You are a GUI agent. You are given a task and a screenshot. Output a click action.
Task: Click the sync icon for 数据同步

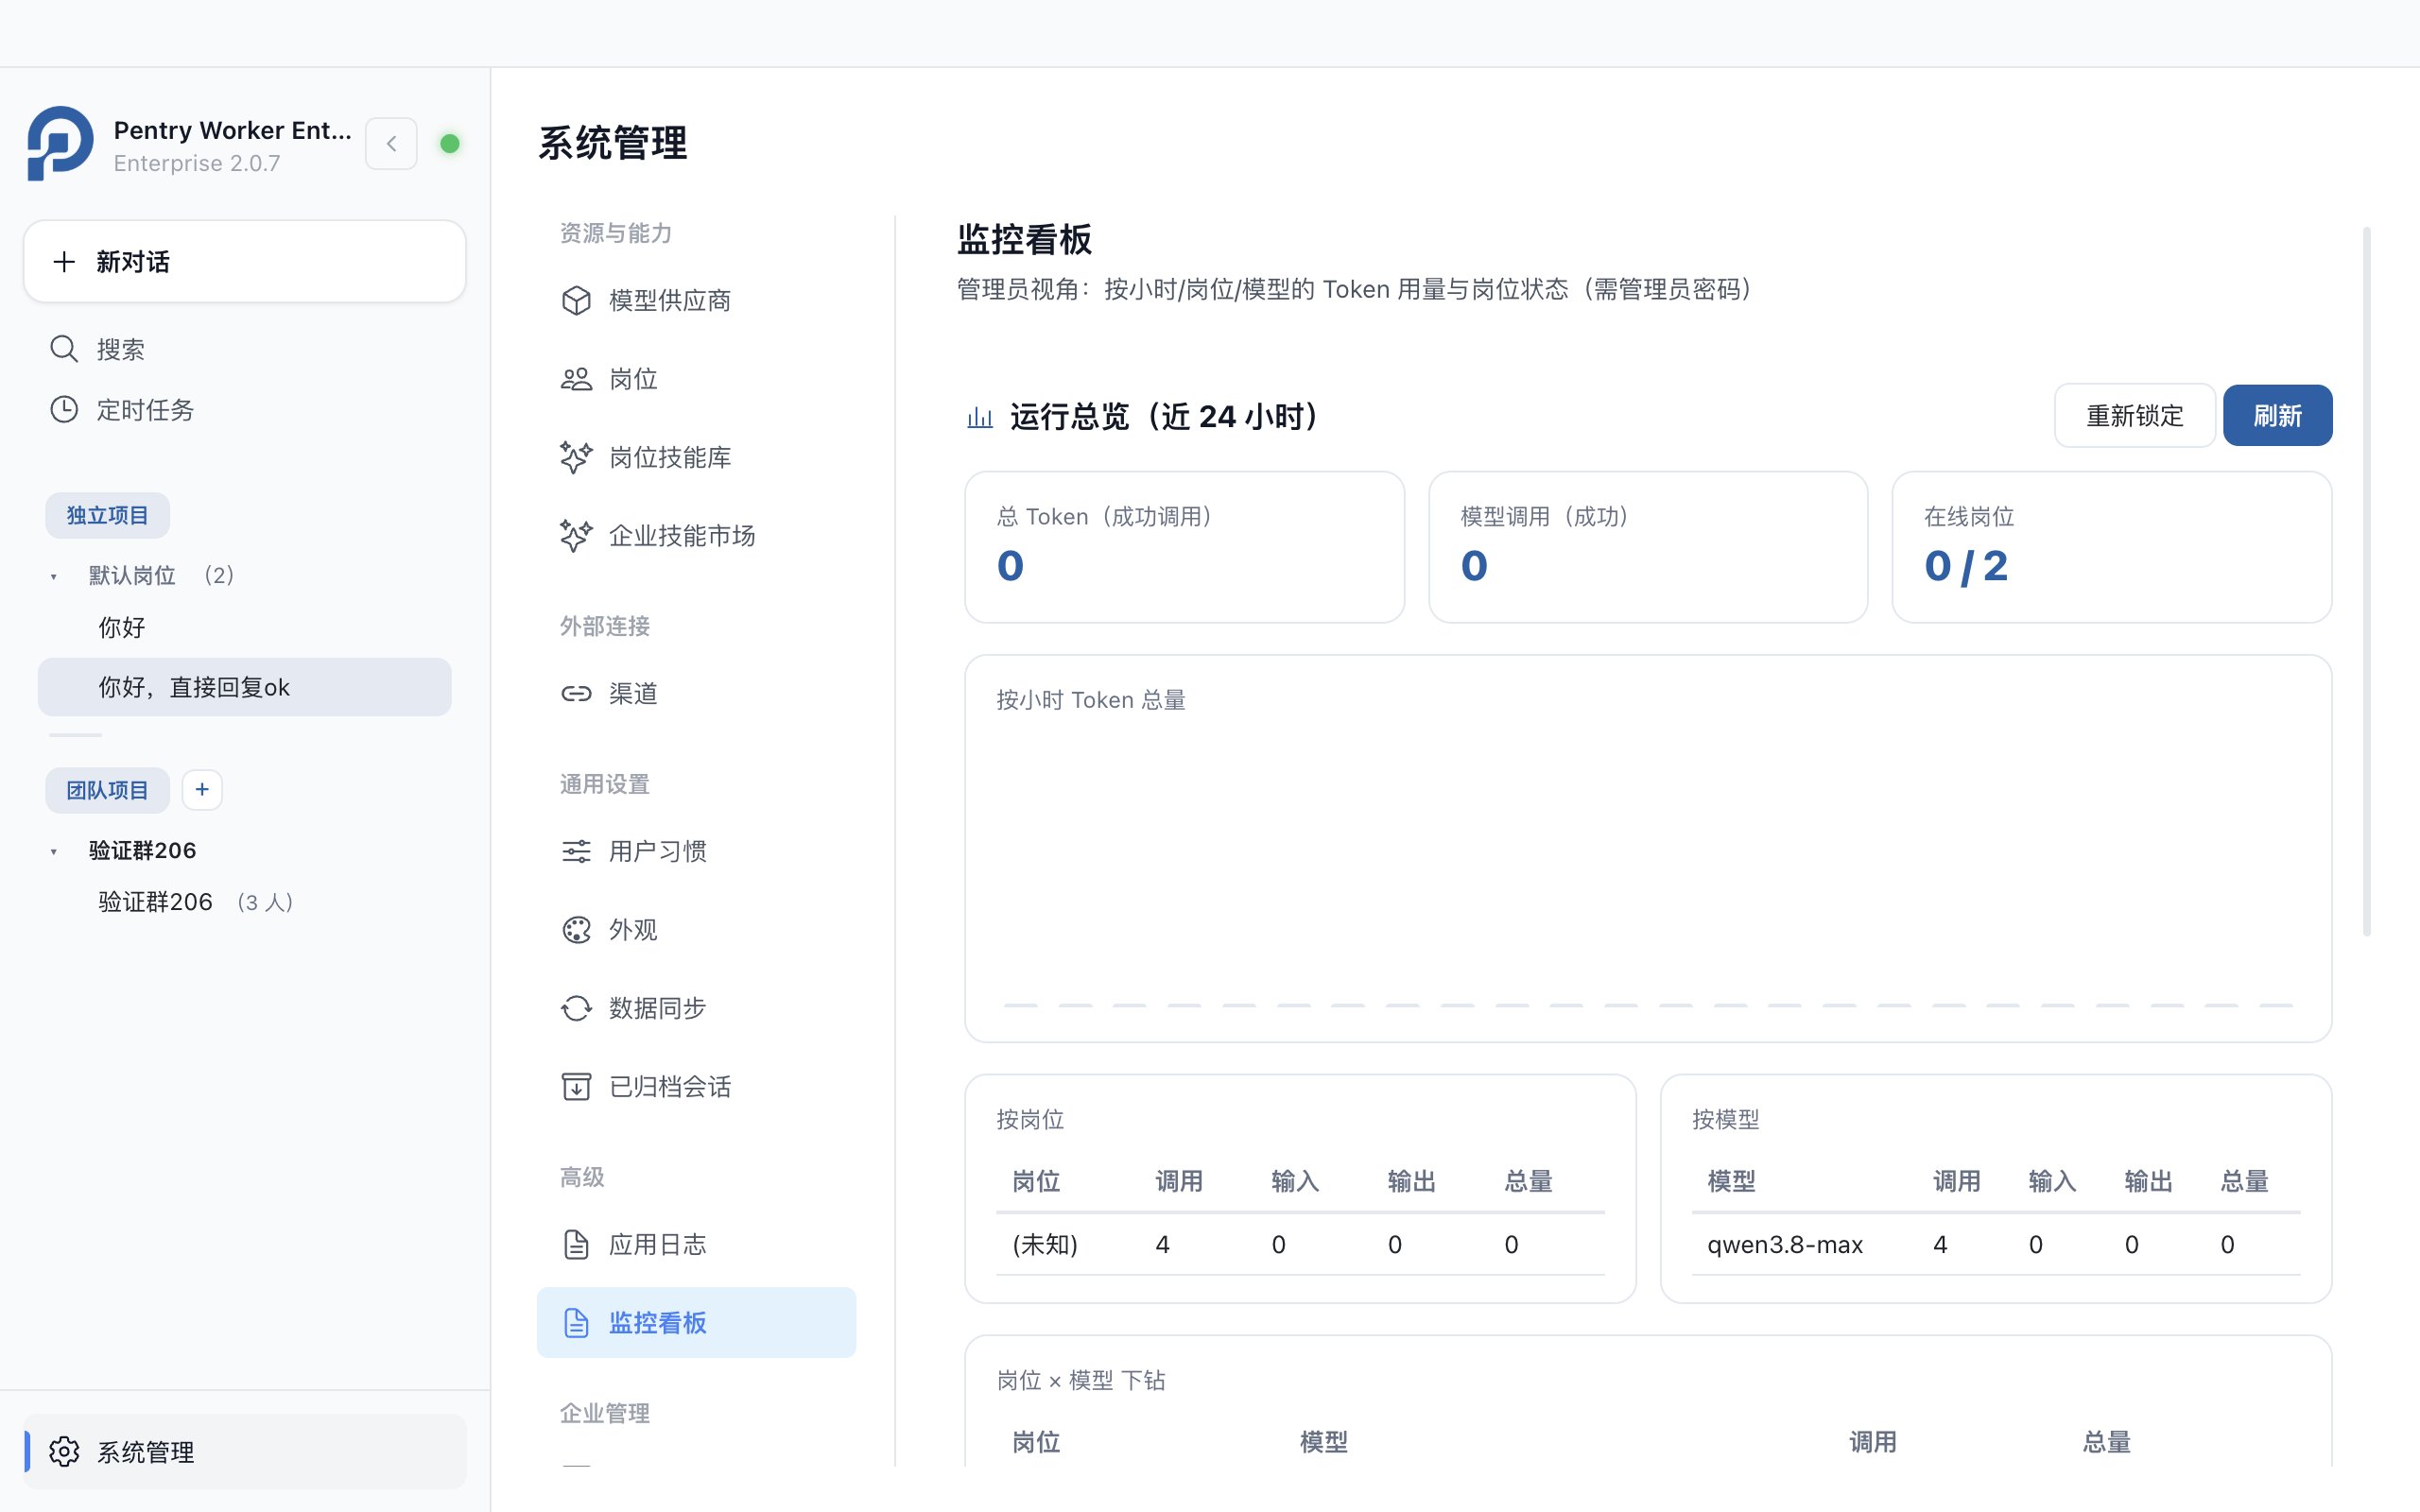[x=576, y=1008]
